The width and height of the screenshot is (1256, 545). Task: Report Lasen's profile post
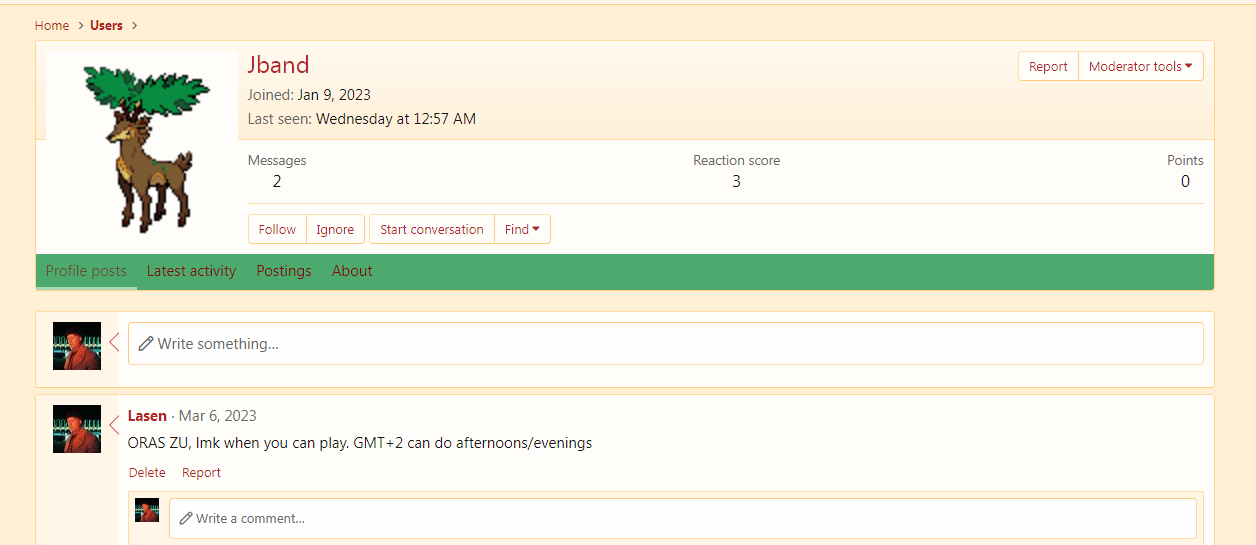(201, 472)
